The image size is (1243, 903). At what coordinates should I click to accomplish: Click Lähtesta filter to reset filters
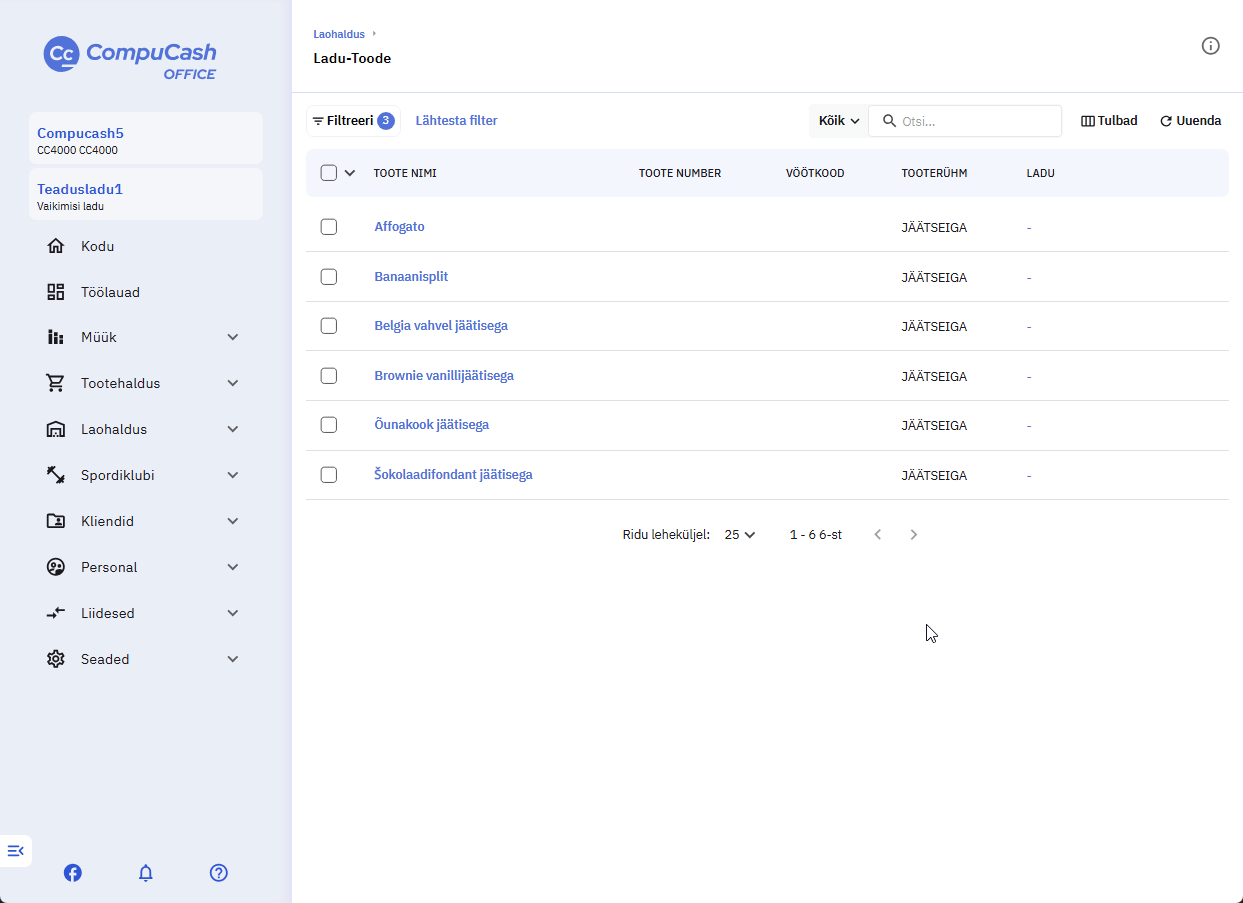[456, 121]
